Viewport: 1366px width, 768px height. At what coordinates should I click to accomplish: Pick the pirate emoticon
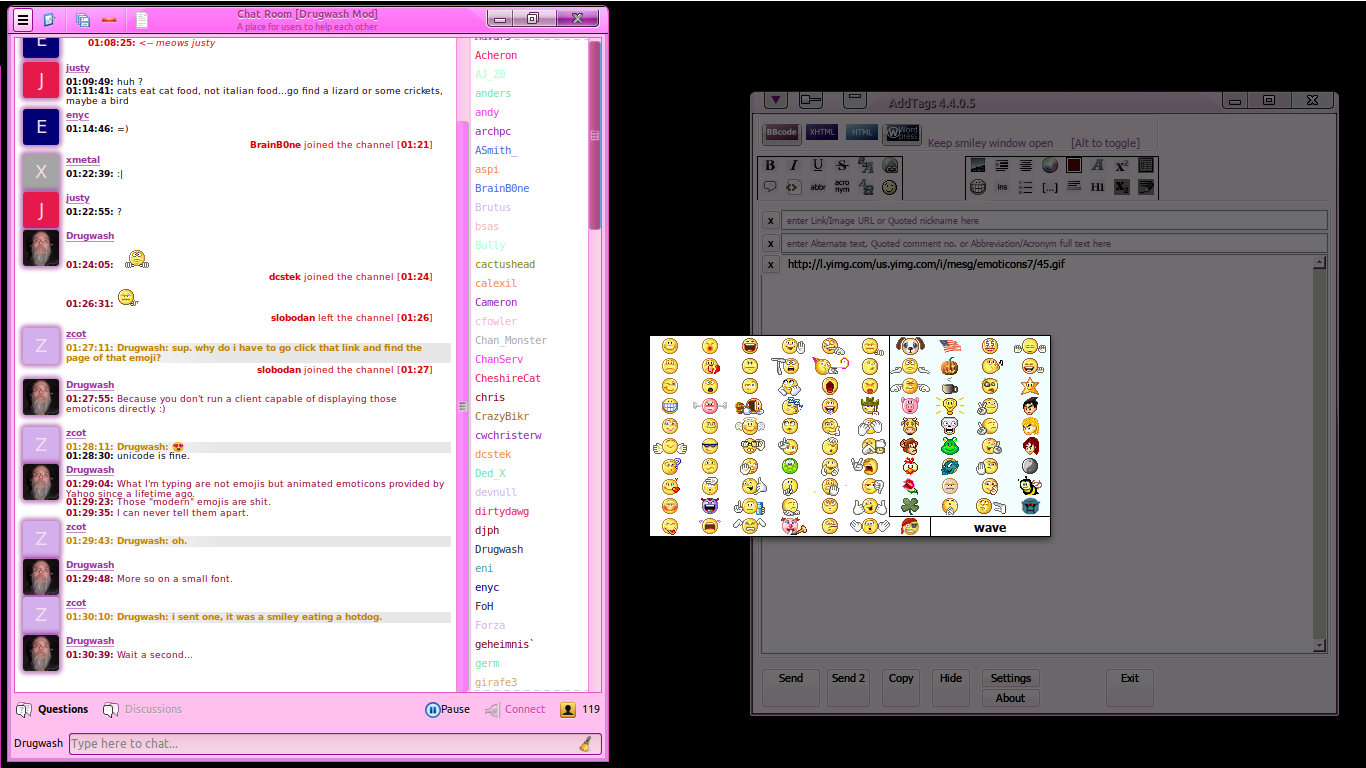click(909, 526)
